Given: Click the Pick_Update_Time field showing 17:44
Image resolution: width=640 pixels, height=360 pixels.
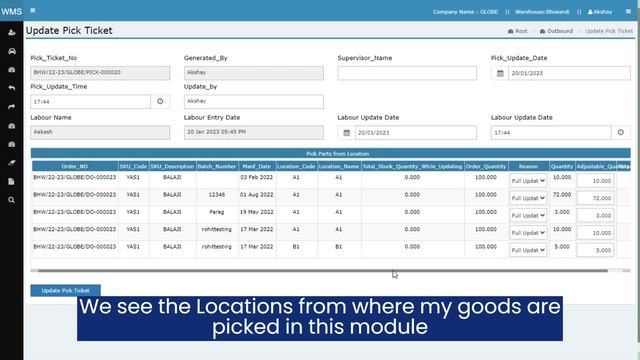Looking at the screenshot, I should coord(91,102).
